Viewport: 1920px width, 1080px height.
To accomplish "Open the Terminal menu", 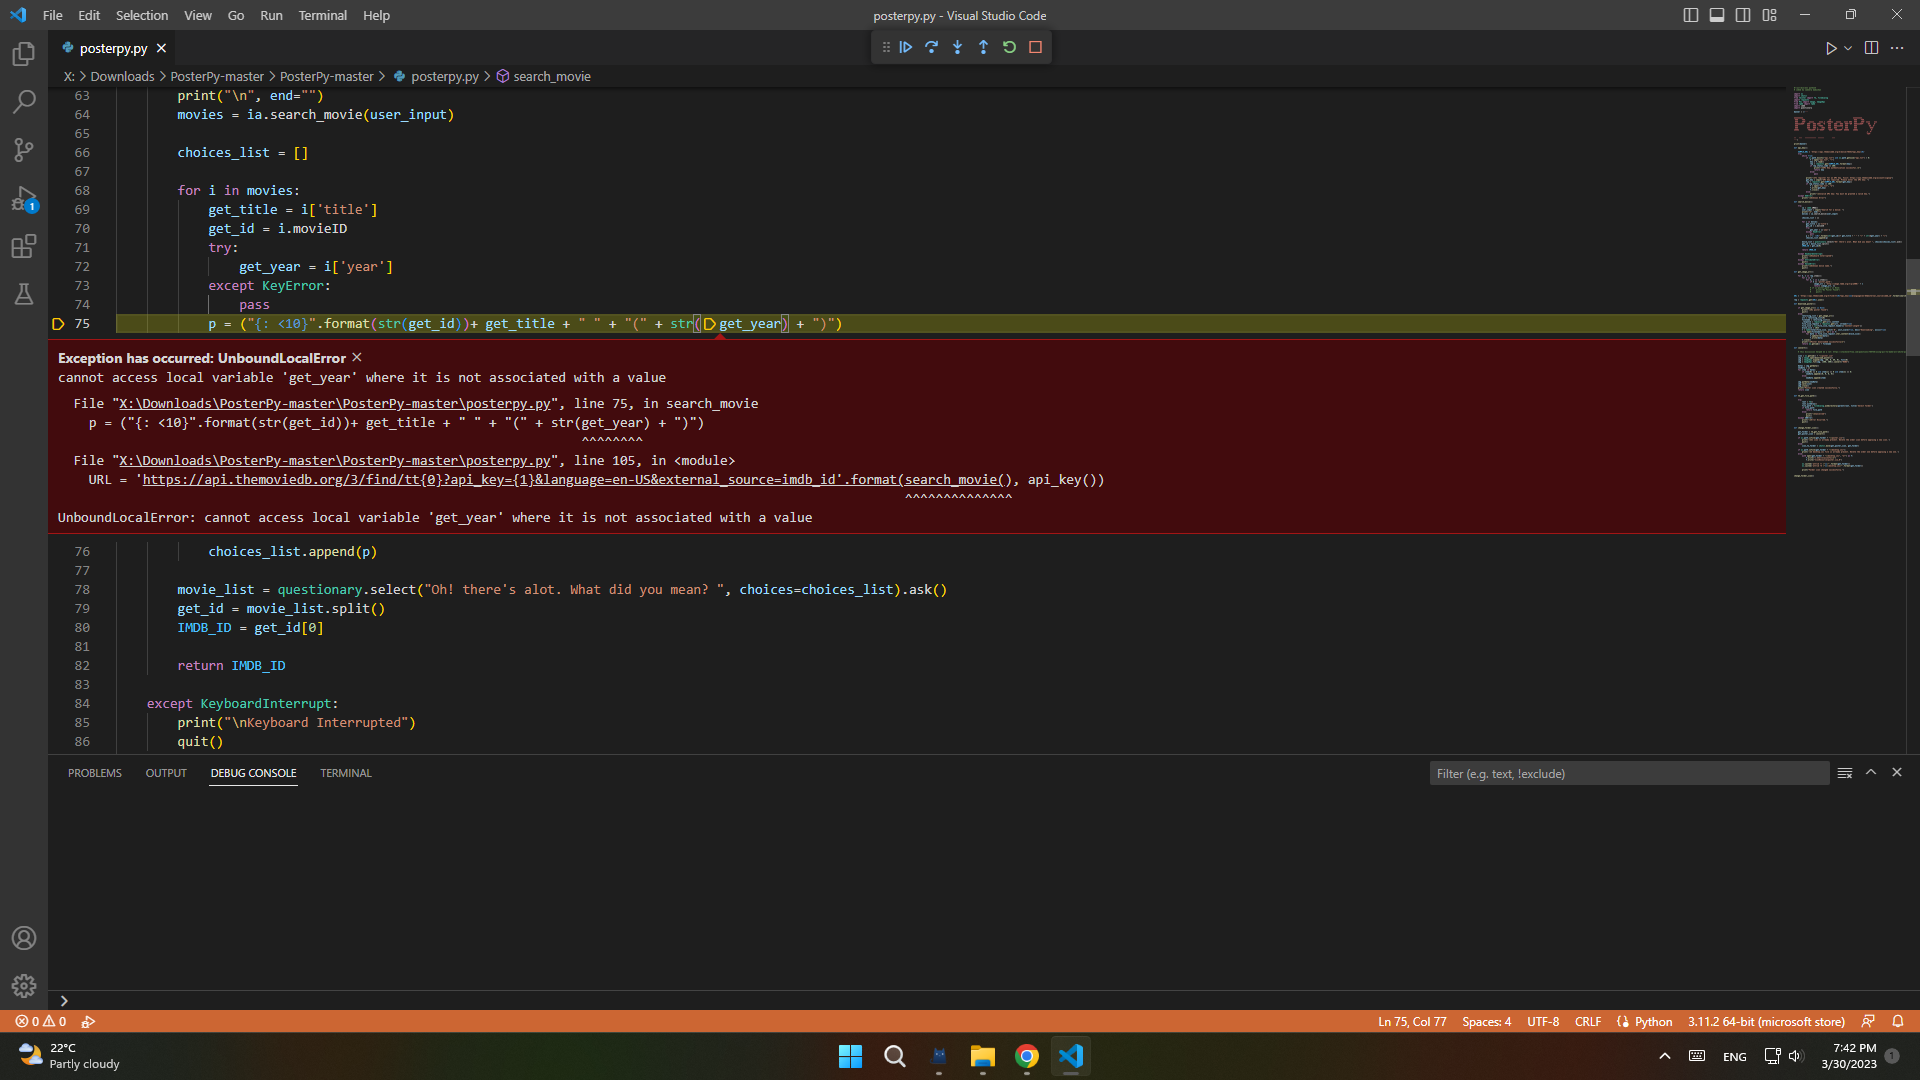I will (x=322, y=15).
